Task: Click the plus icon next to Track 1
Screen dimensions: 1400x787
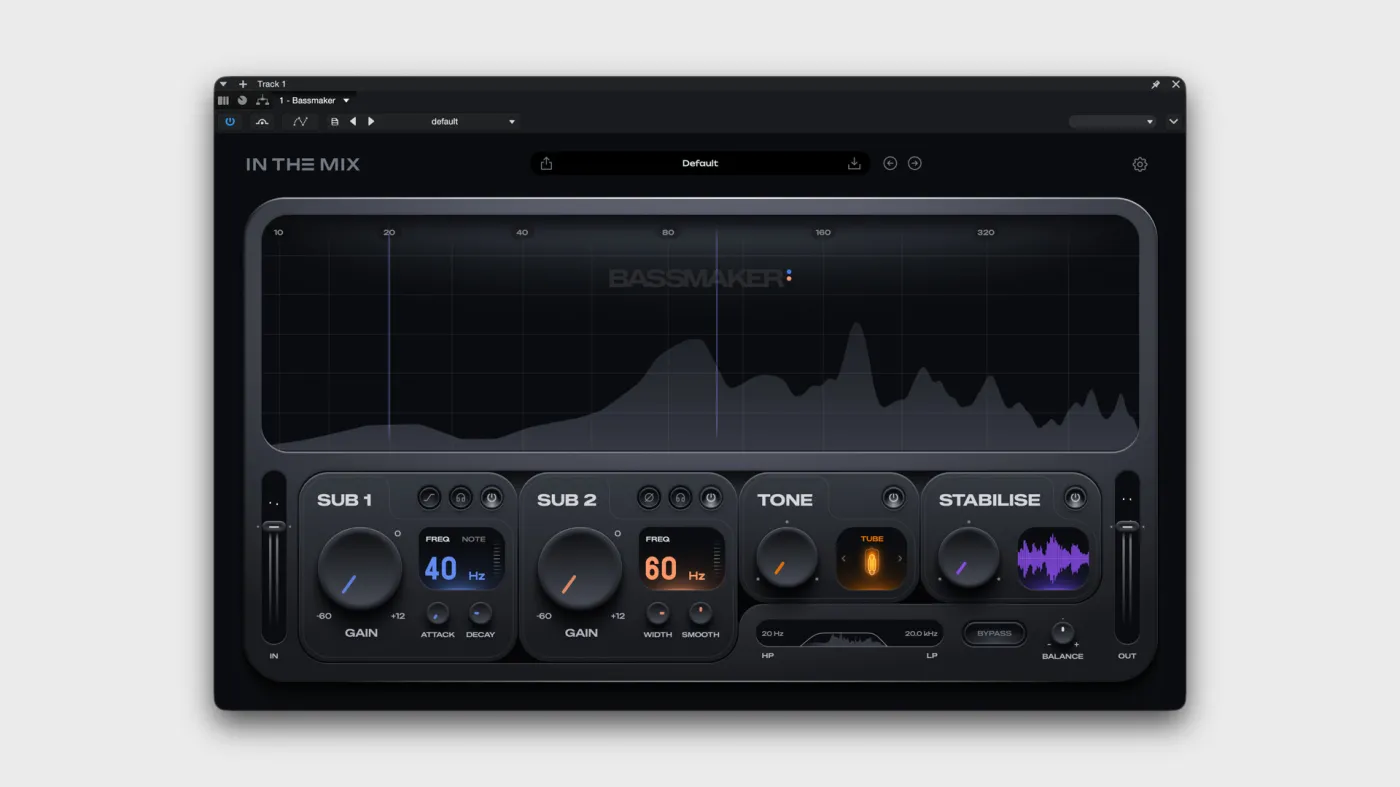Action: click(243, 84)
